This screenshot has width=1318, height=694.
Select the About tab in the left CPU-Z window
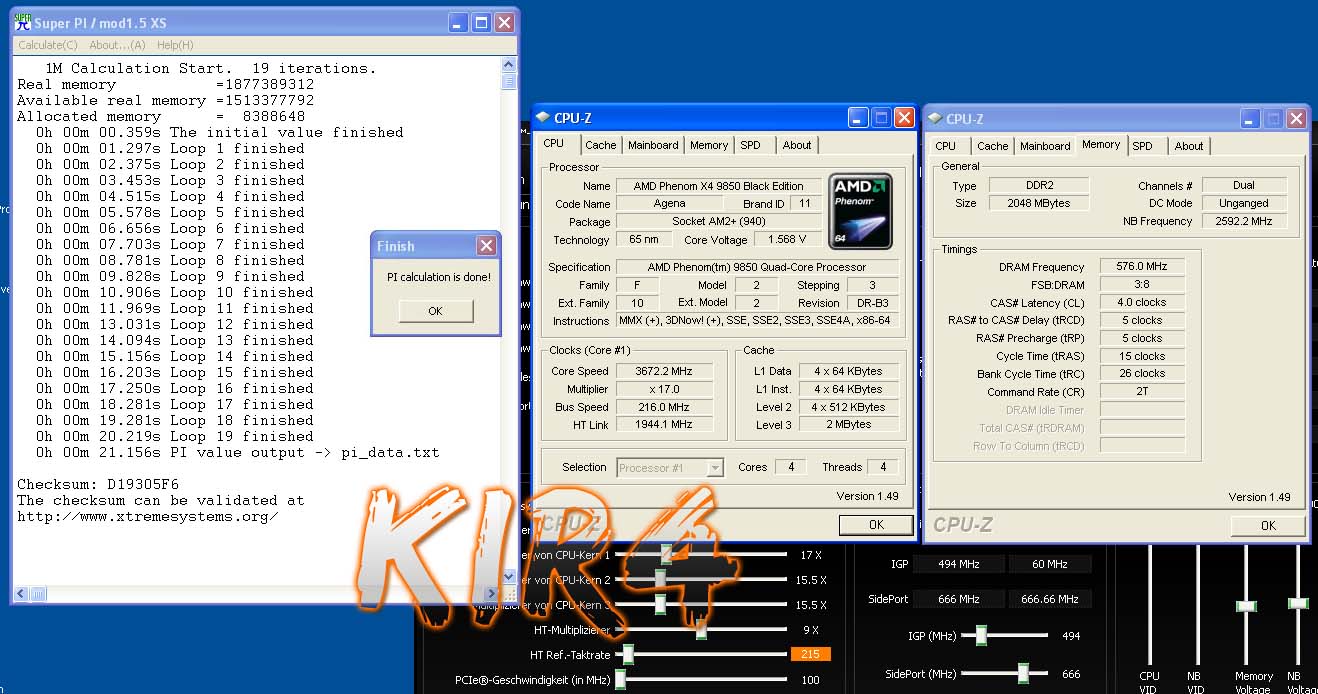797,145
